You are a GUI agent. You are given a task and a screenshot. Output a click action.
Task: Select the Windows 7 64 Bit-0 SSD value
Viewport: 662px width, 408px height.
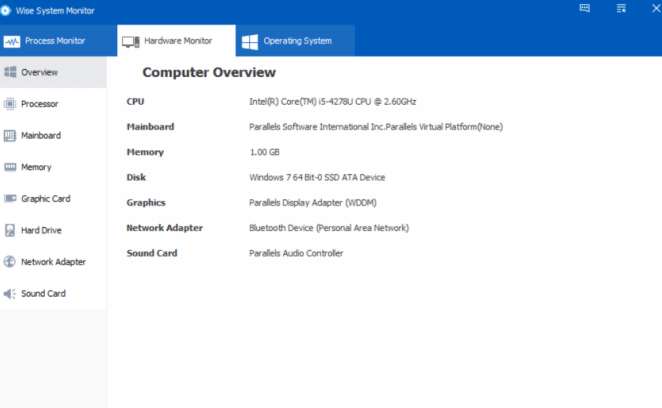tap(317, 177)
